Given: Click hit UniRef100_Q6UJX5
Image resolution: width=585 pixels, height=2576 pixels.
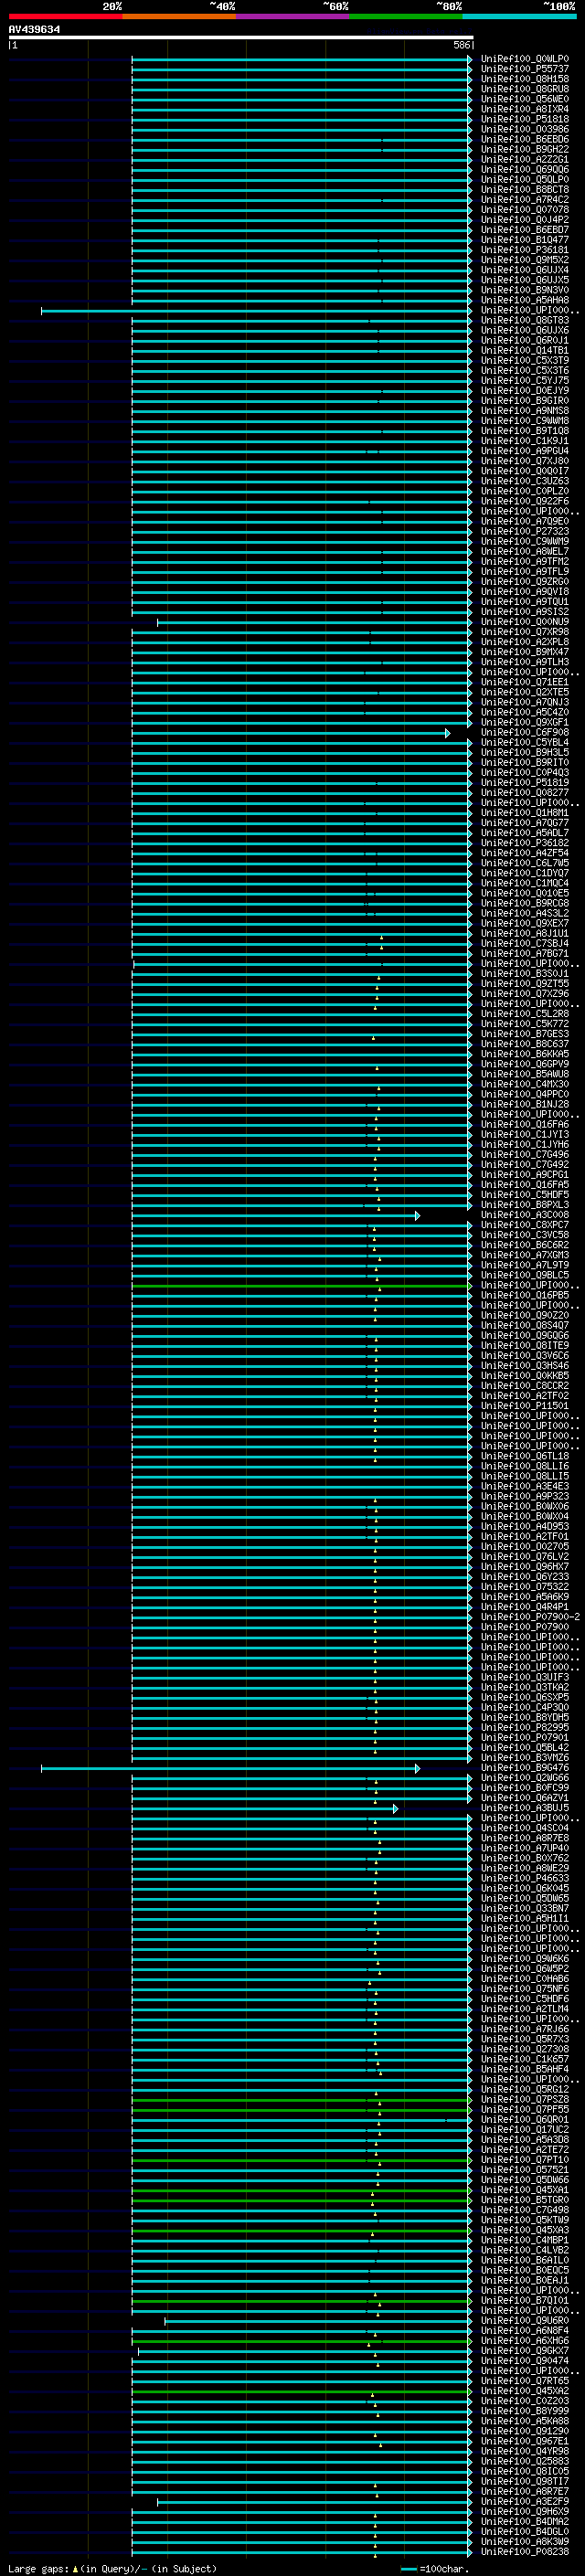Looking at the screenshot, I should click(x=524, y=280).
